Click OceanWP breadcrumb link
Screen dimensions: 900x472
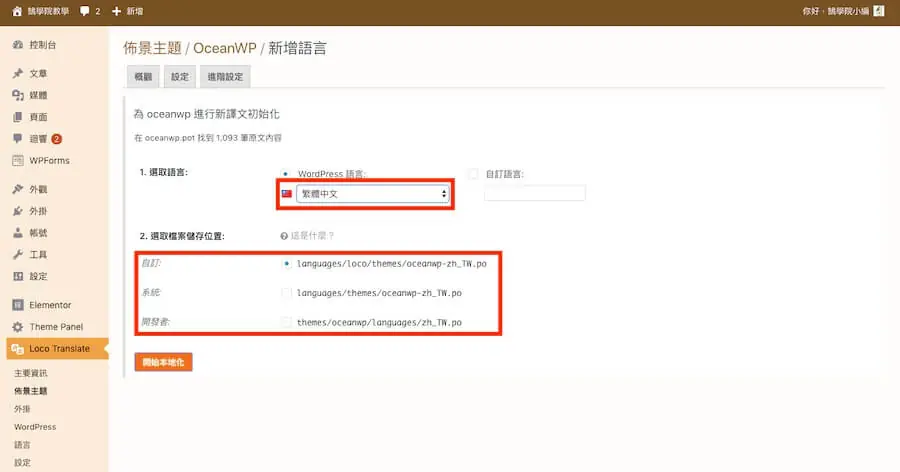224,48
